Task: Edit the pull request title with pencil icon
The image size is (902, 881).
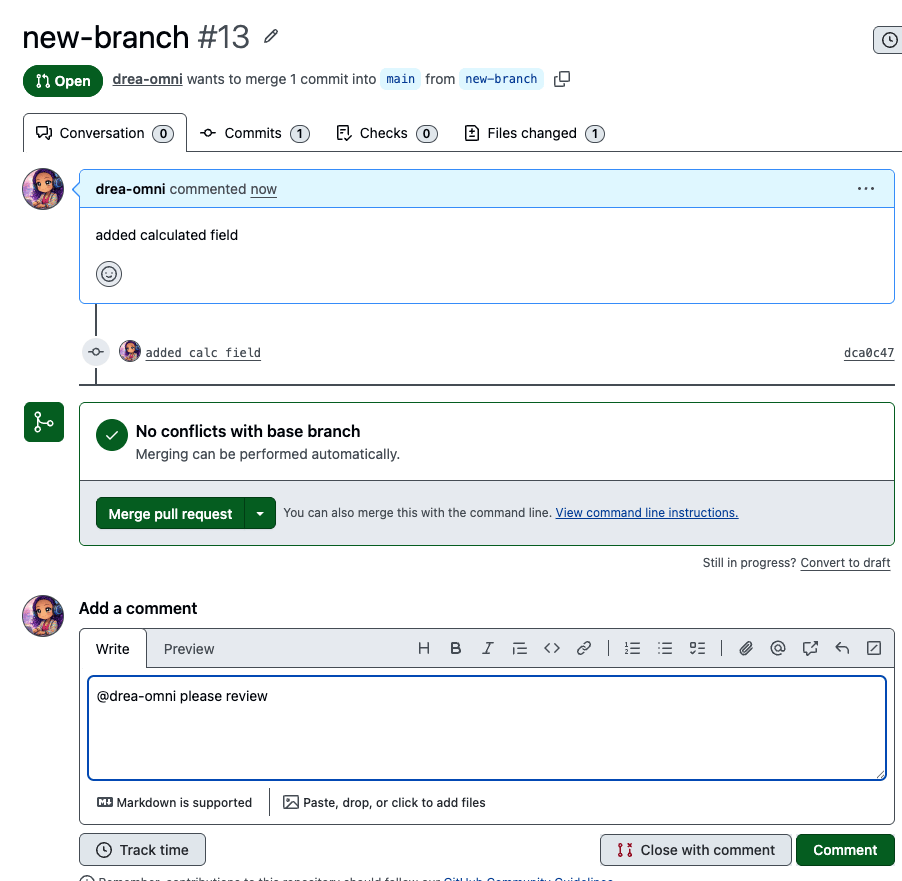Action: click(x=271, y=37)
